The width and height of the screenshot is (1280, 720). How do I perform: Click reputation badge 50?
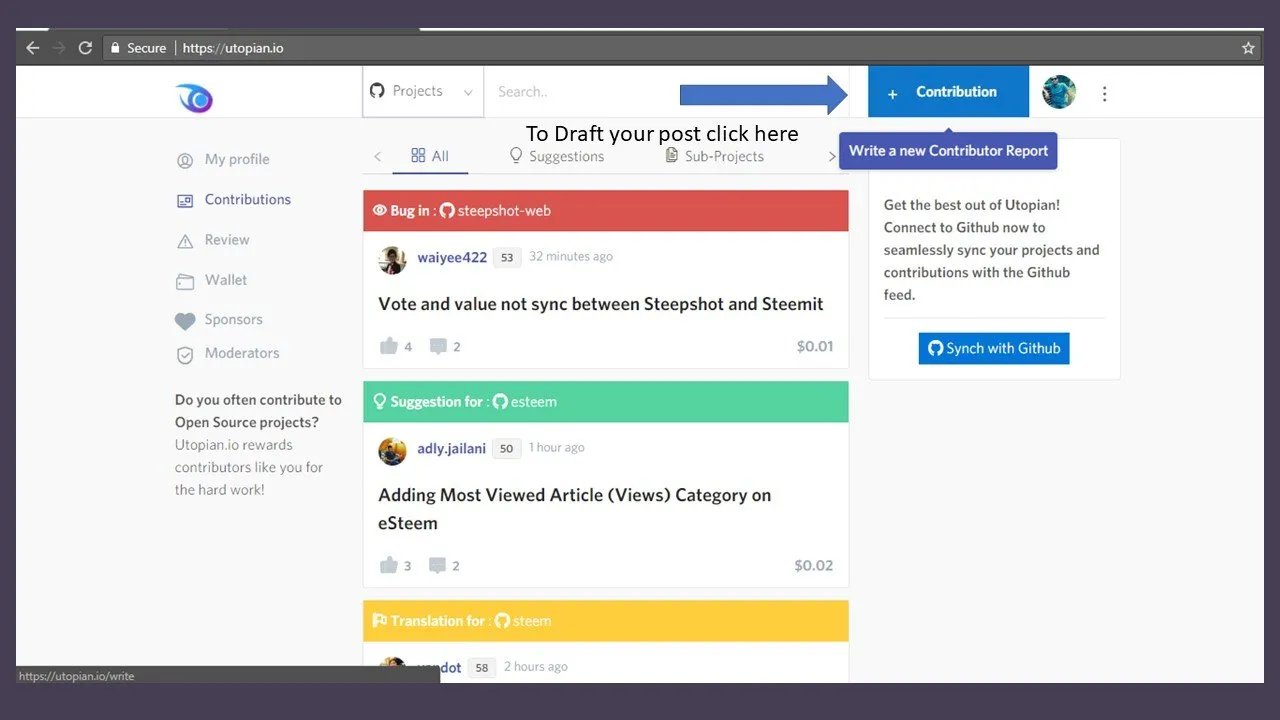506,449
